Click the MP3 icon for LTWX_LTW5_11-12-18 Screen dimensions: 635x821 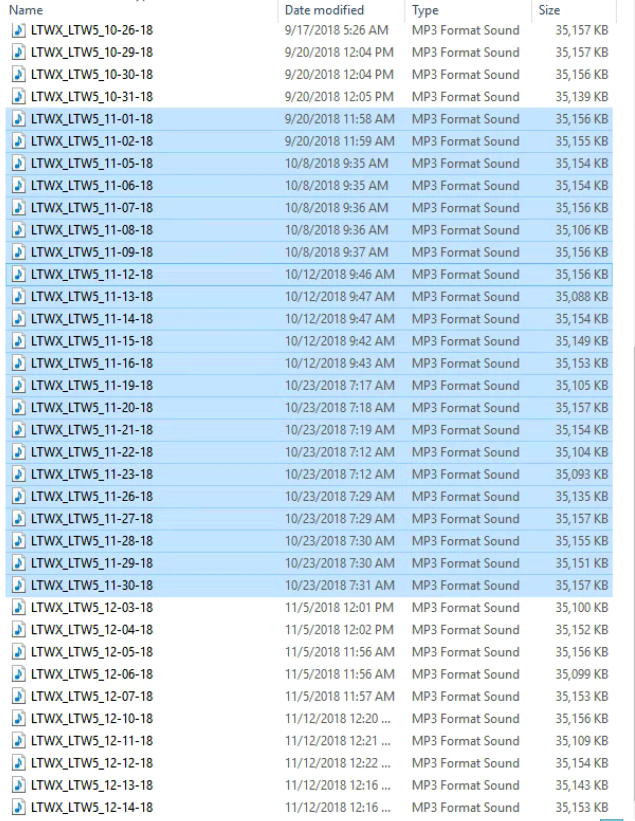point(19,274)
